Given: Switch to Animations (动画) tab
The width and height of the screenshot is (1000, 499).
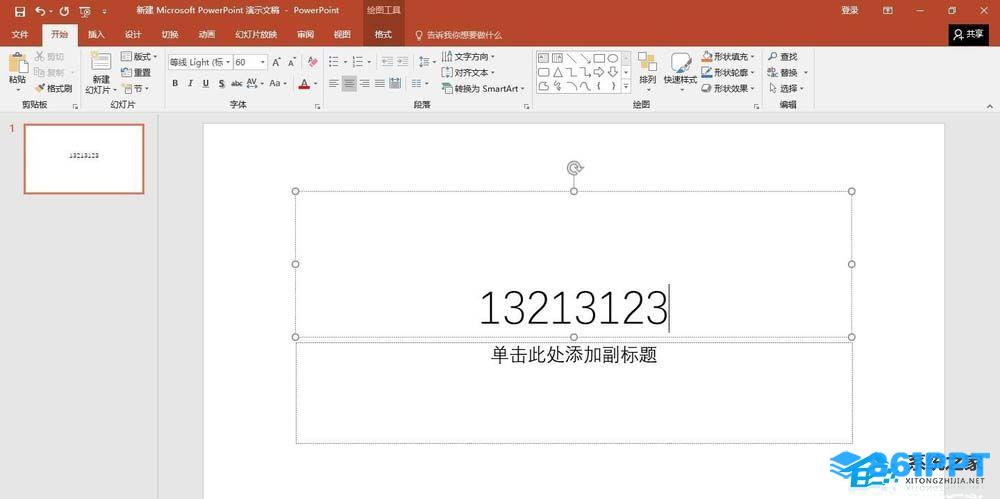Looking at the screenshot, I should [207, 34].
